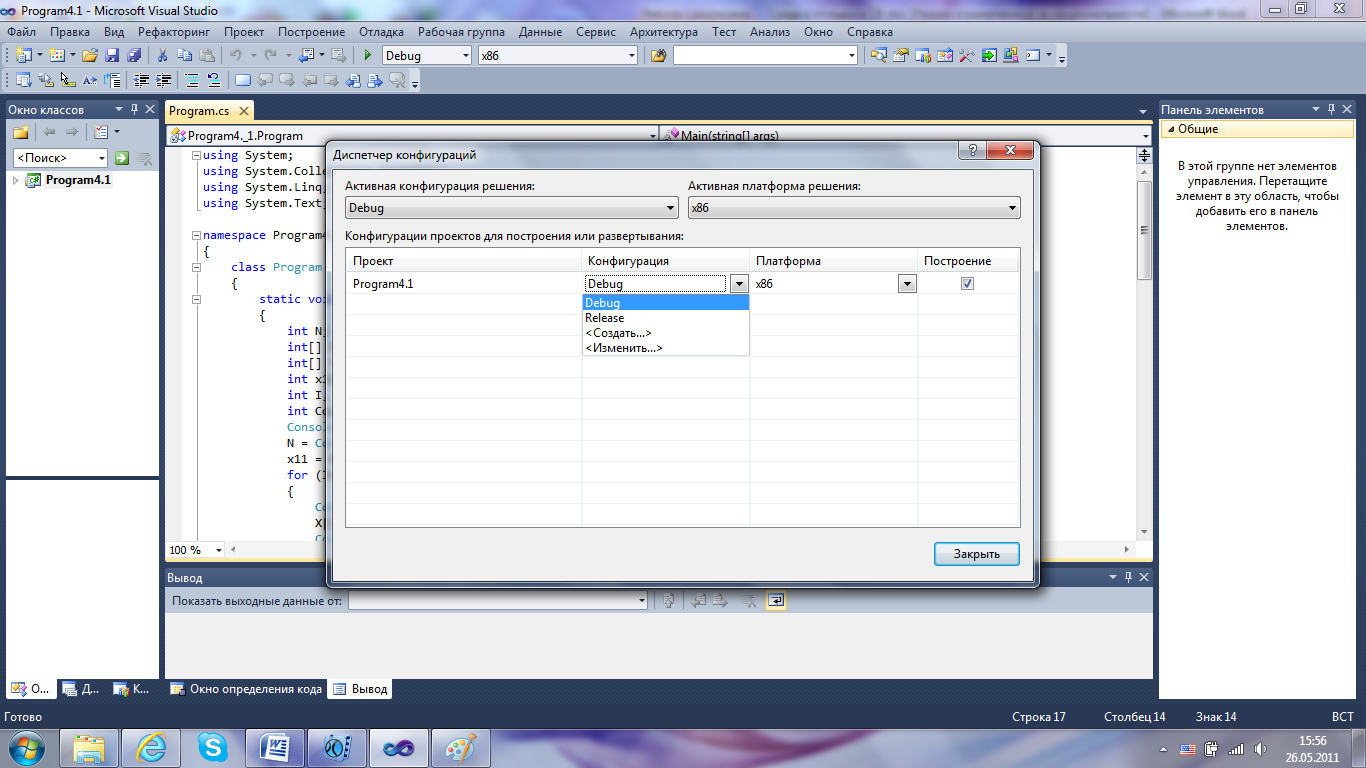This screenshot has height=768, width=1366.
Task: Click the Decrease Indent icon
Action: (142, 80)
